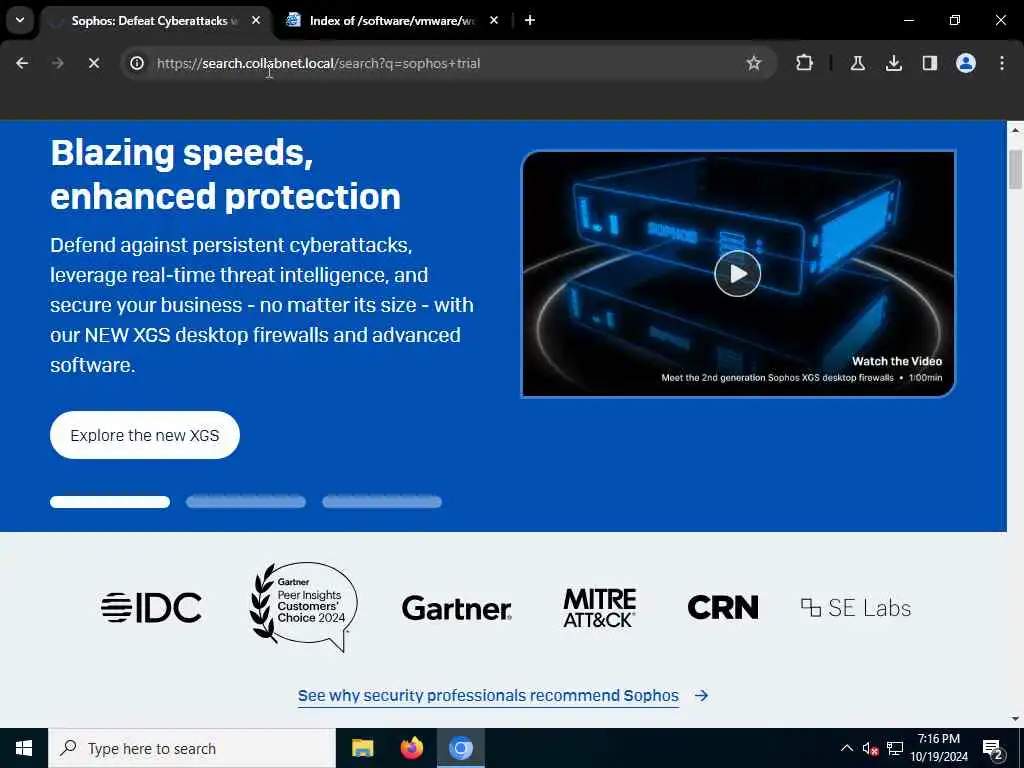1024x768 pixels.
Task: Open the network tray icon
Action: tap(895, 748)
